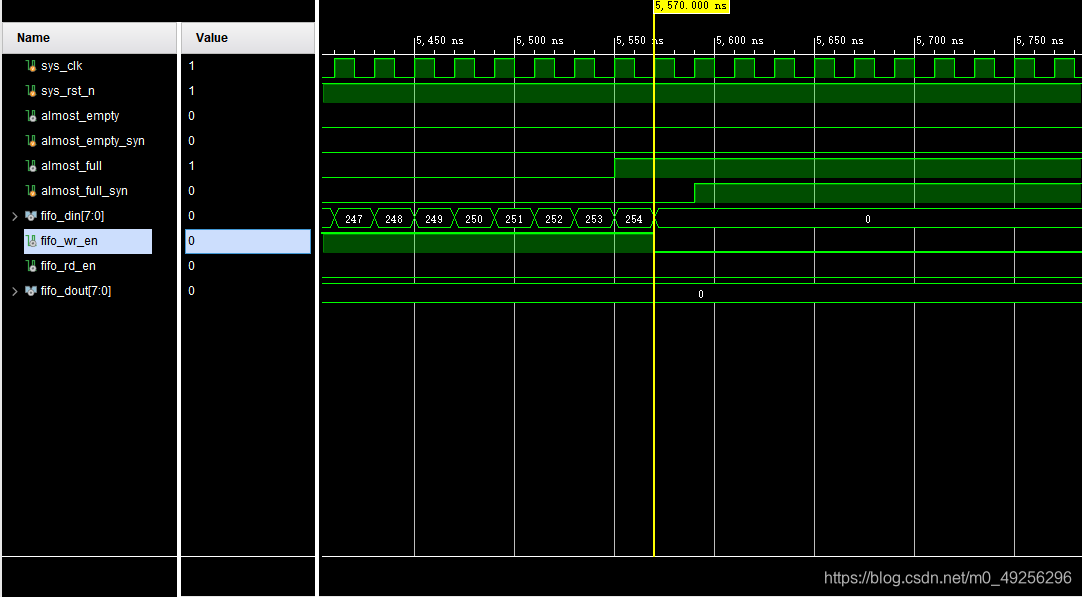Click the 5,700 ns ruler label
Image resolution: width=1082 pixels, height=597 pixels.
[941, 41]
